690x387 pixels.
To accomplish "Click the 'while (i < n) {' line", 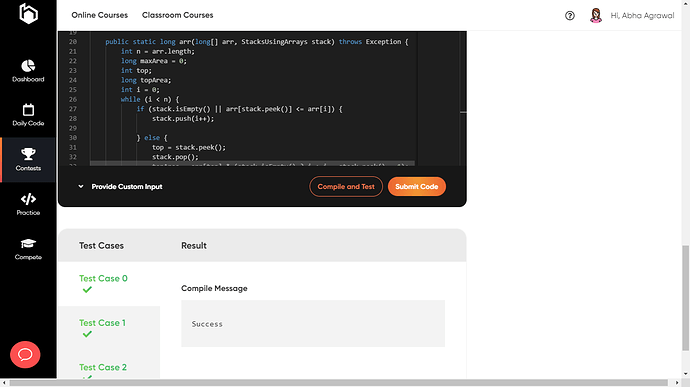I will coord(150,100).
